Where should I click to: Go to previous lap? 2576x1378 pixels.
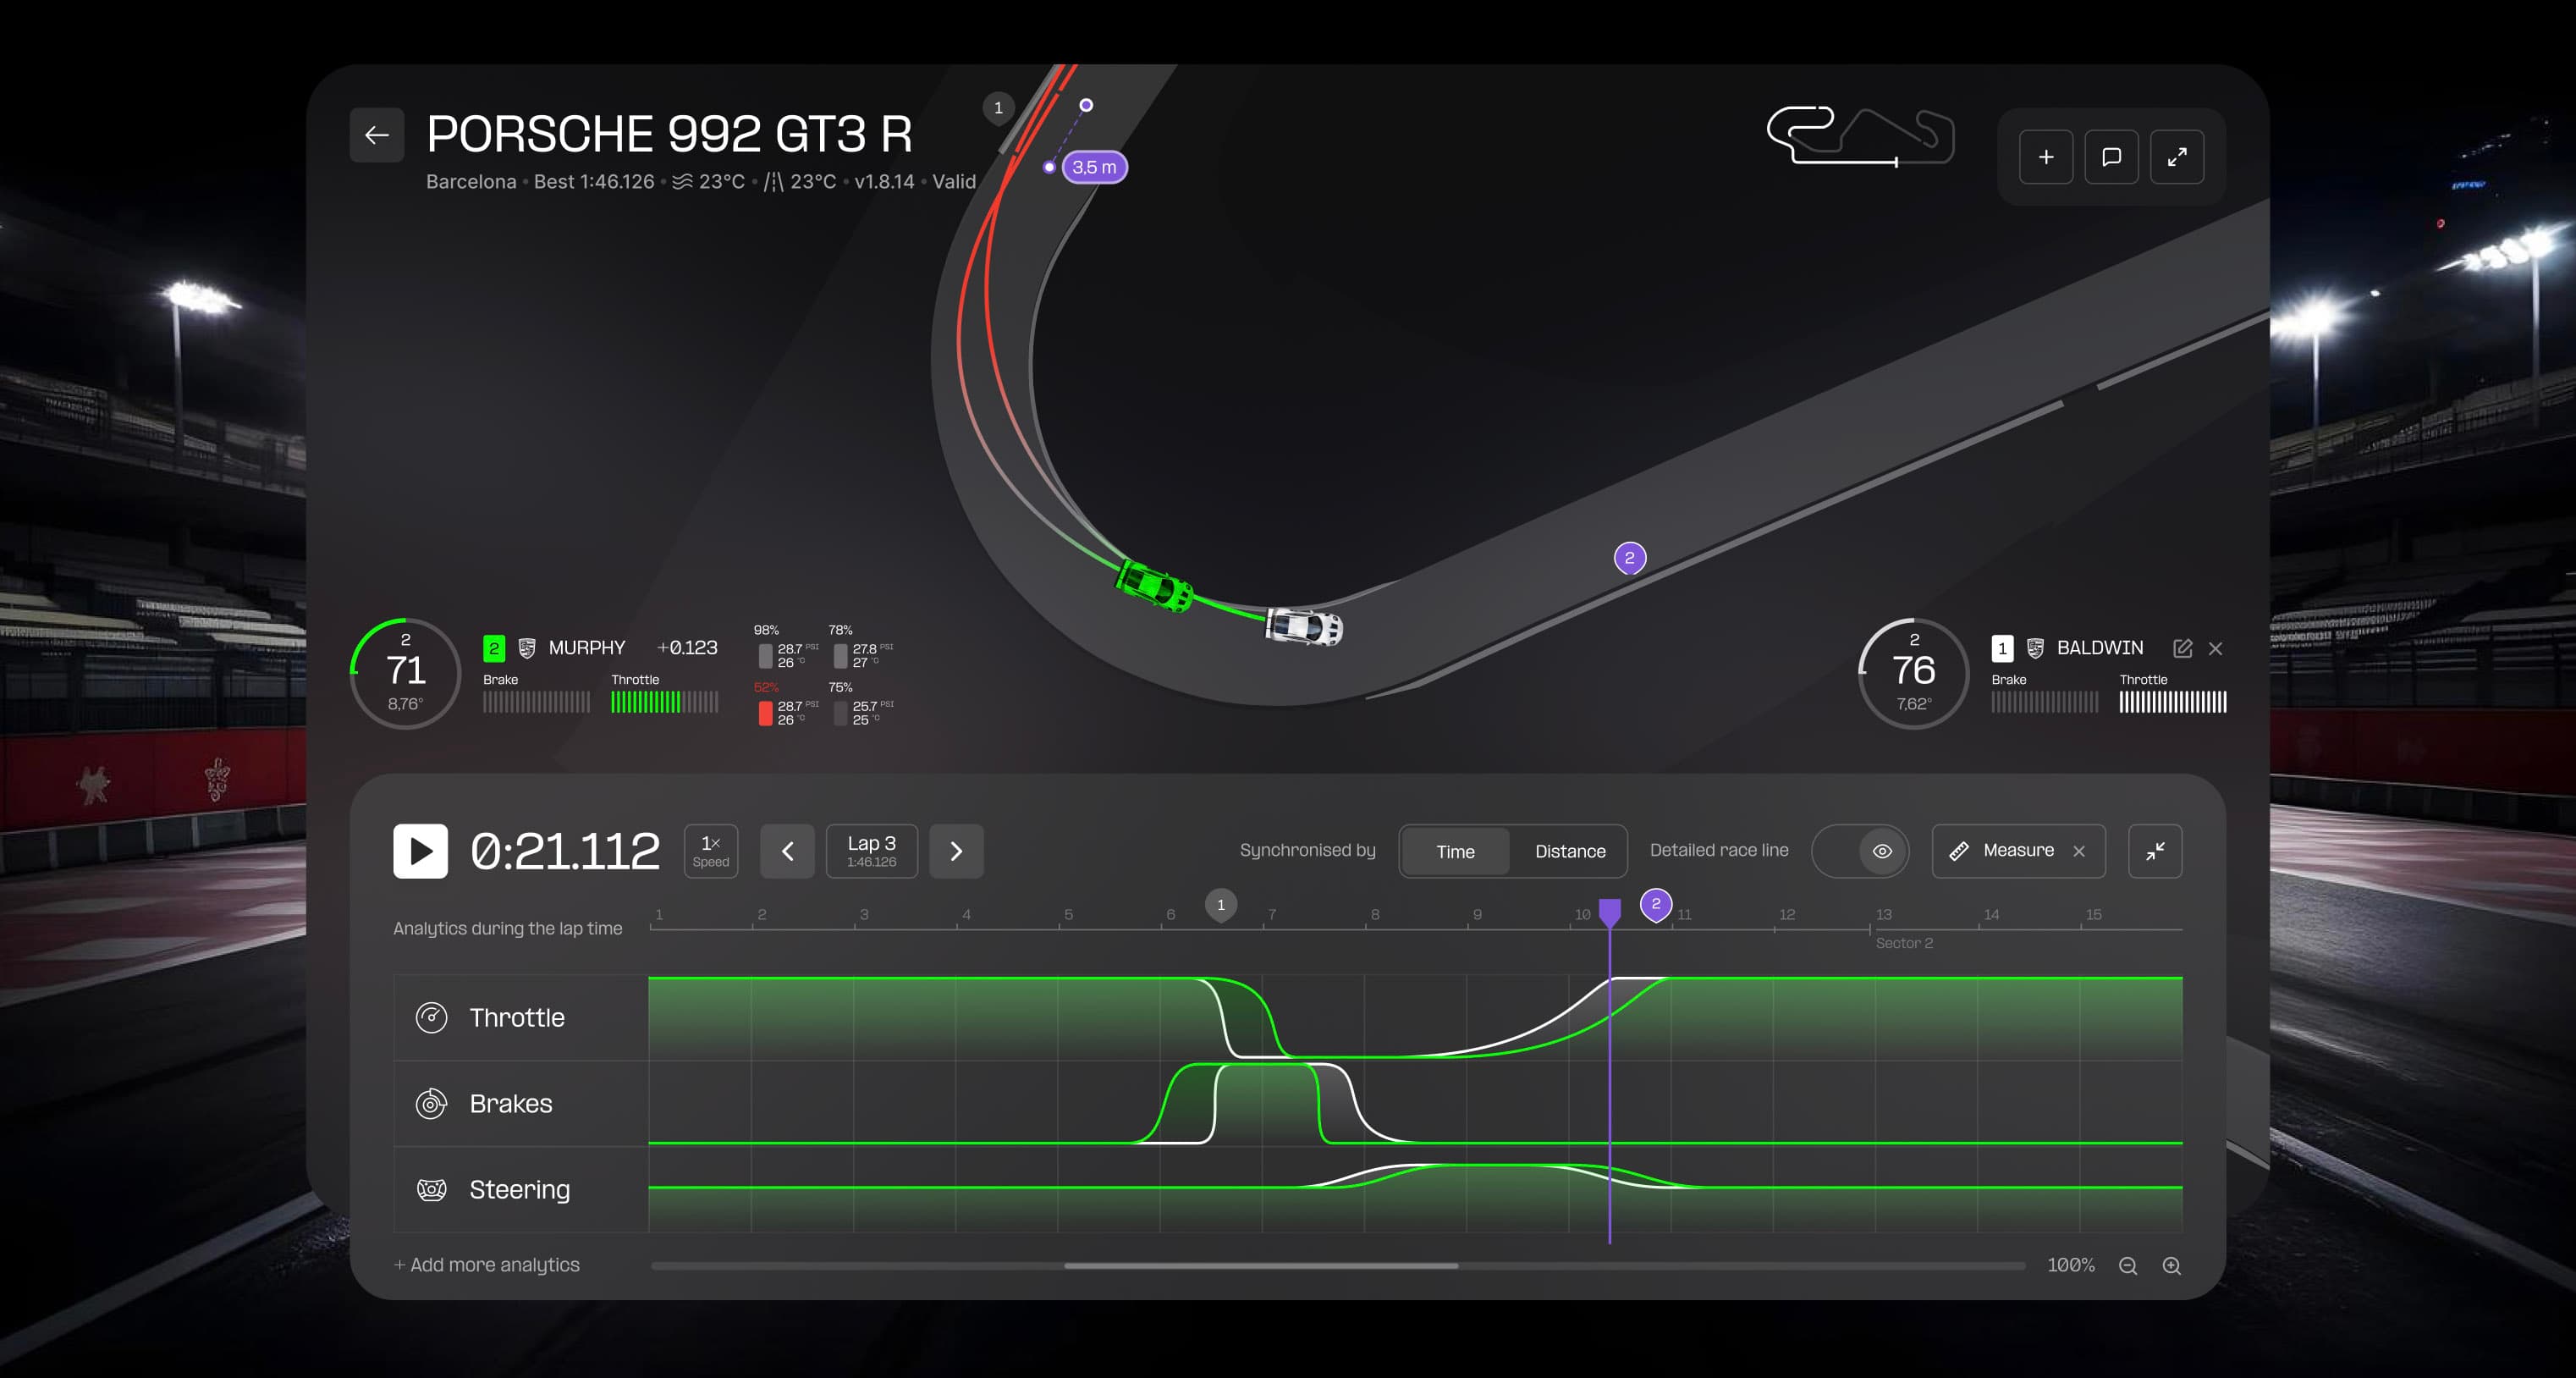tap(787, 851)
